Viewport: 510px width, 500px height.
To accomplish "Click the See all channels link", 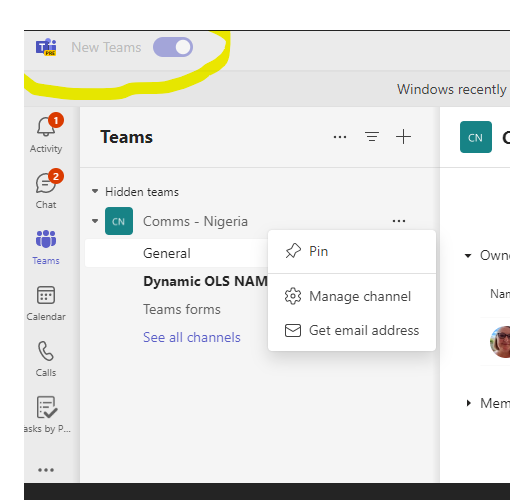I will coord(192,337).
